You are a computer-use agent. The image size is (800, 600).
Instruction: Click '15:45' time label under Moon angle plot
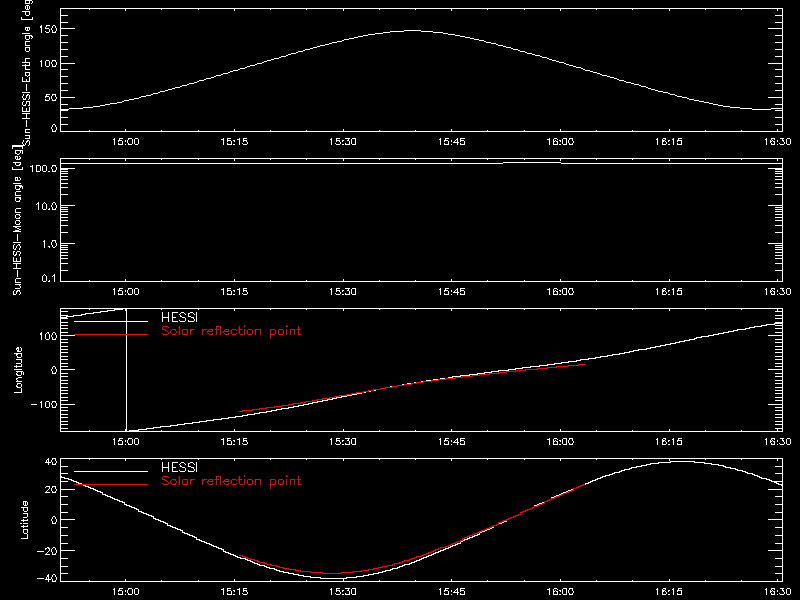(452, 292)
